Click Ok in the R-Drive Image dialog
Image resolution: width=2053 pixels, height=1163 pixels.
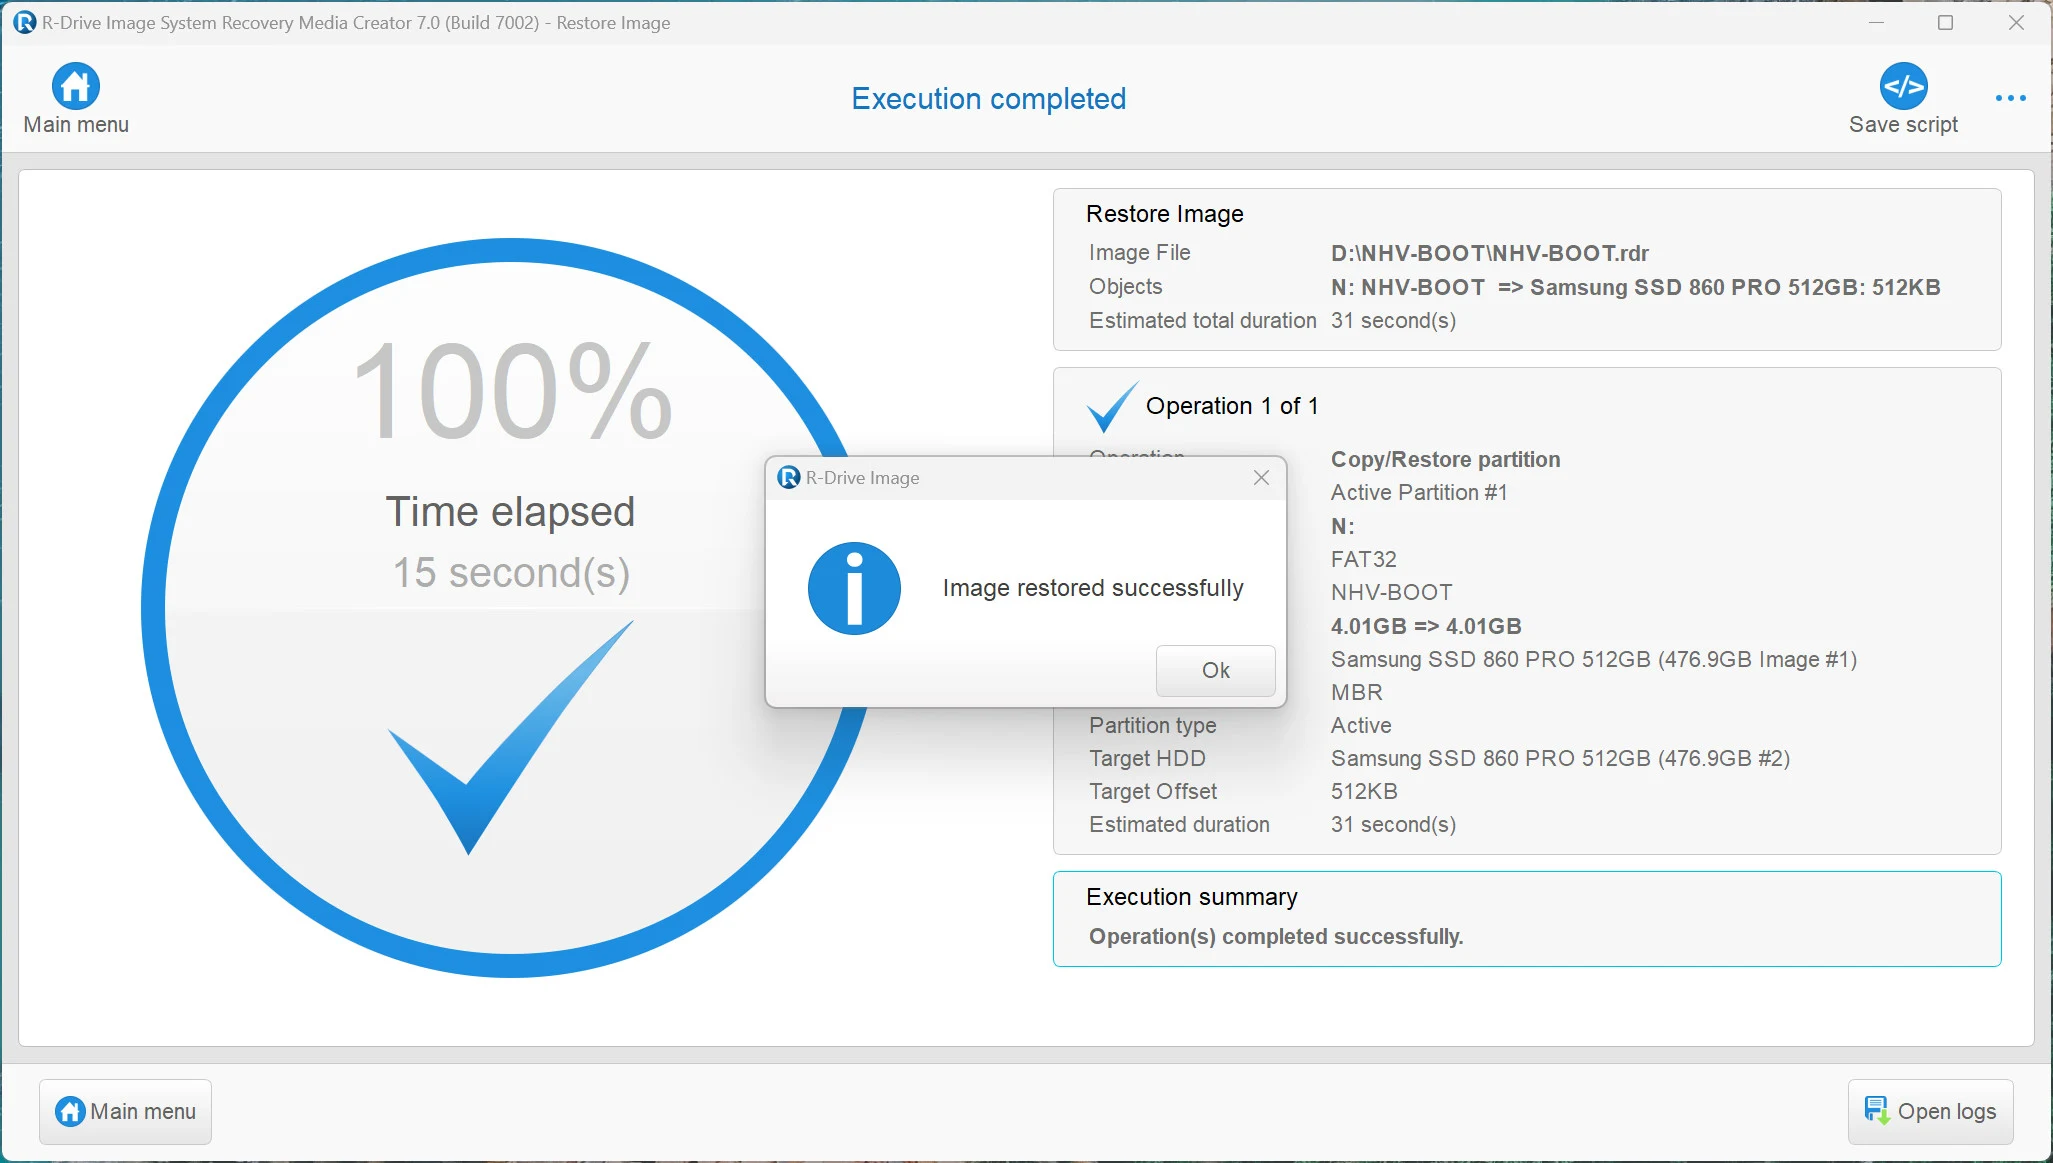coord(1215,670)
